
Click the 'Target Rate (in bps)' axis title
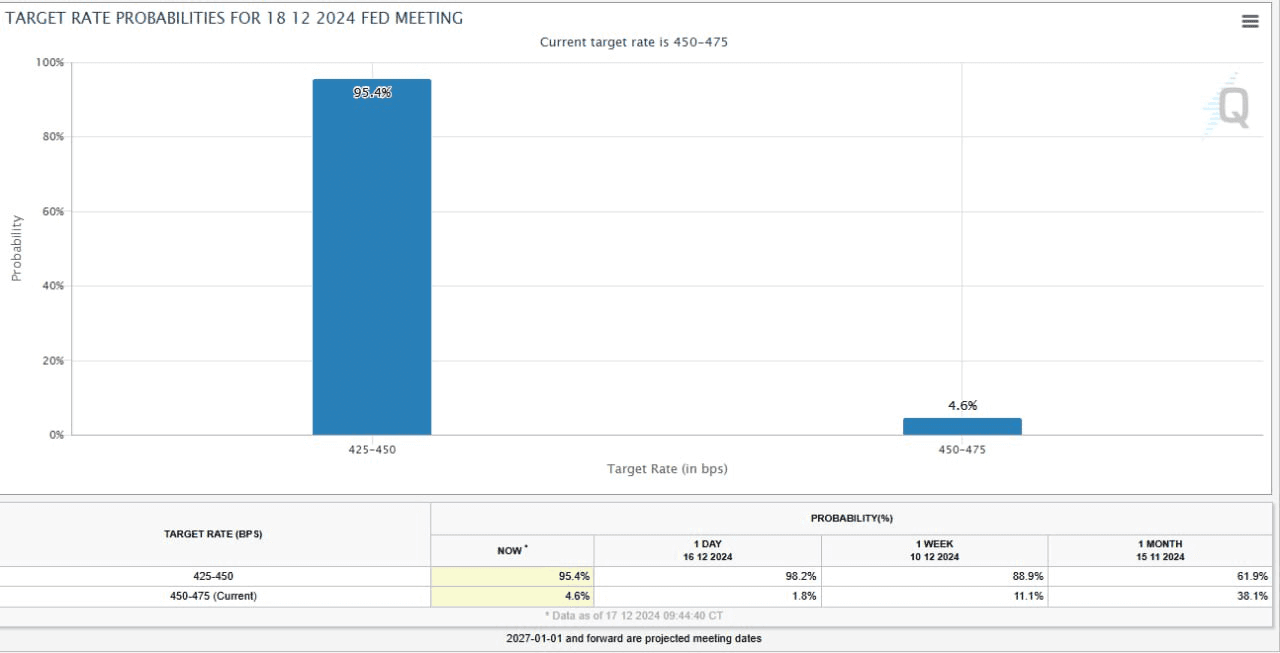click(x=667, y=469)
